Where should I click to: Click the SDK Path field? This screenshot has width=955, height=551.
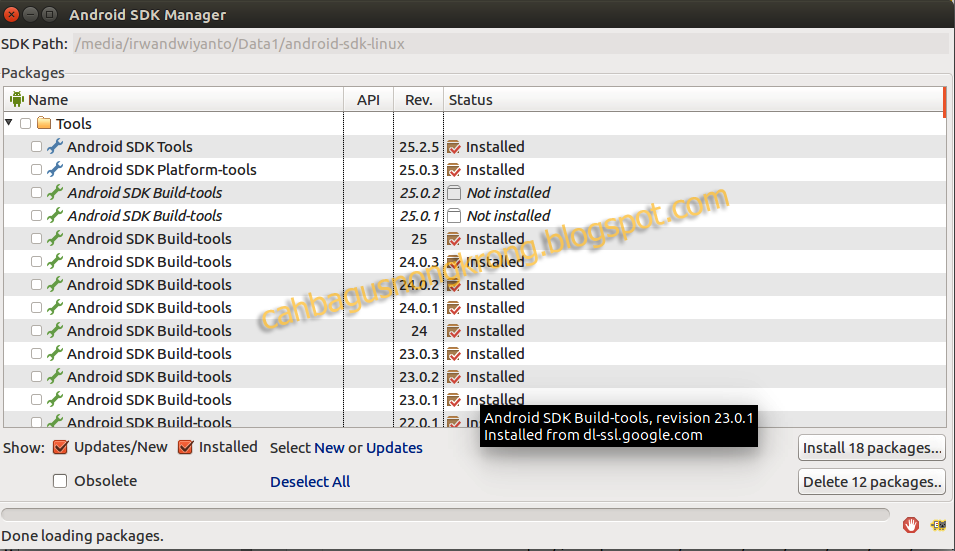(510, 44)
